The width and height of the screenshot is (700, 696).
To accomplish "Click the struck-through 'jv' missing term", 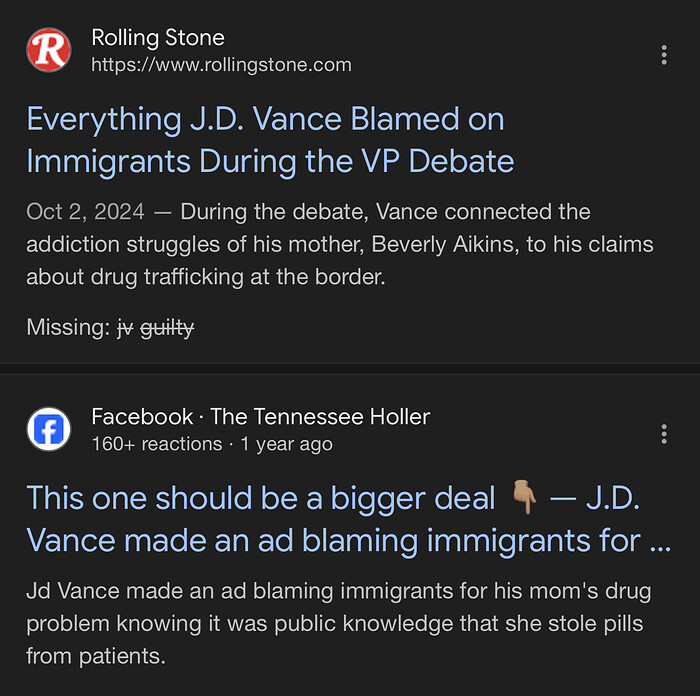I will [125, 327].
